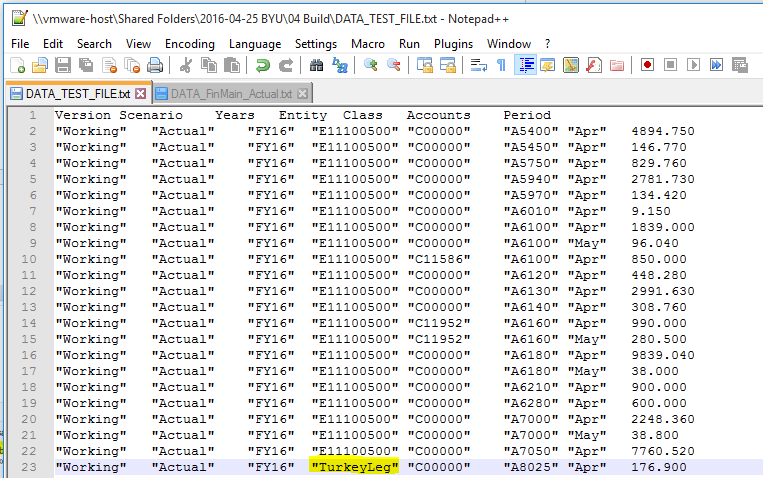The image size is (763, 478).
Task: Click the value 4894.750 on line 2
Action: click(663, 131)
